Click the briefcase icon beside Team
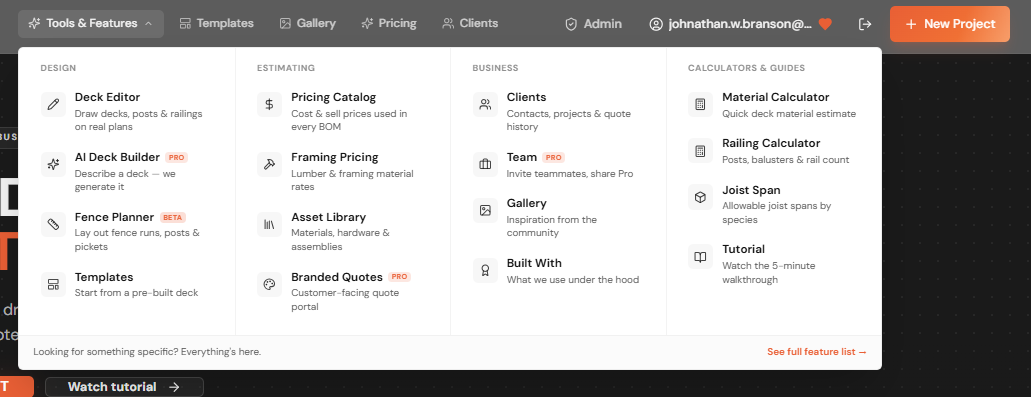Screen dimensions: 1031x397 485,164
